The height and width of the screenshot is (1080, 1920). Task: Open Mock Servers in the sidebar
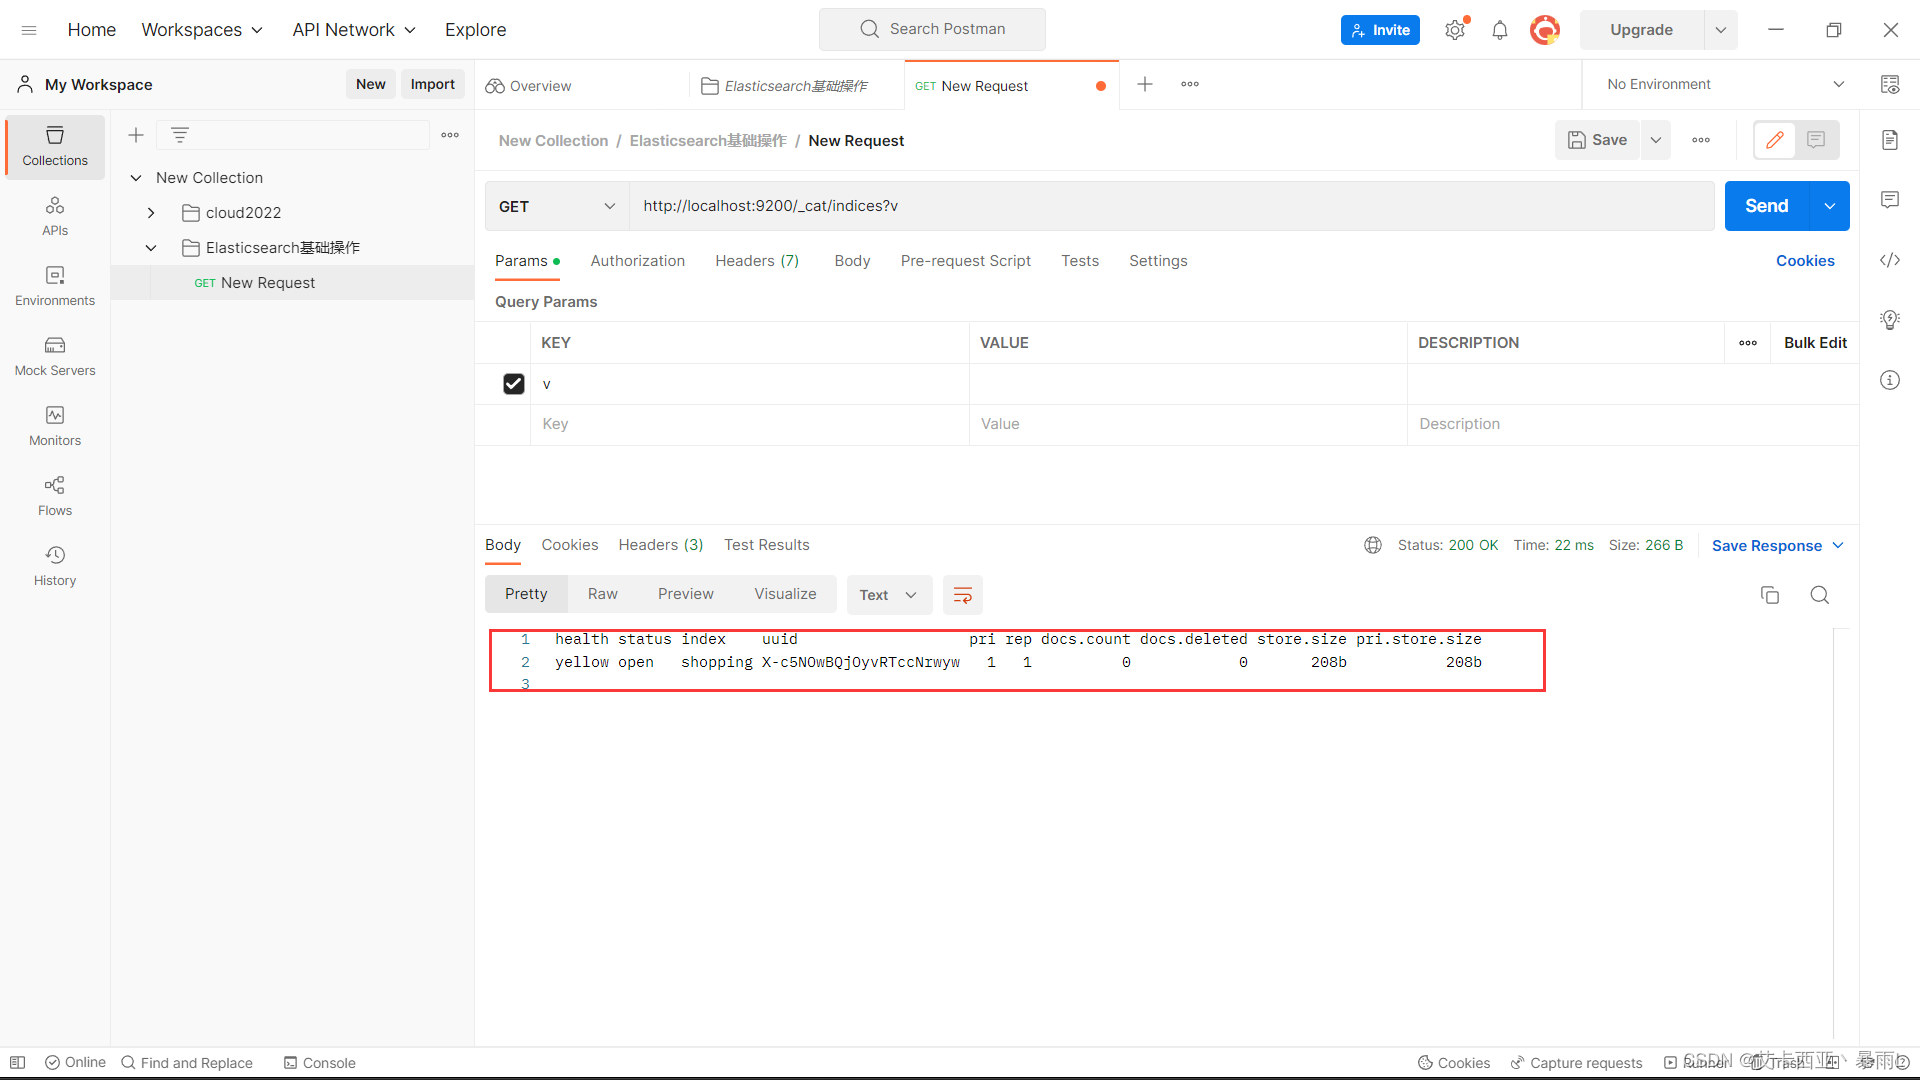coord(55,356)
